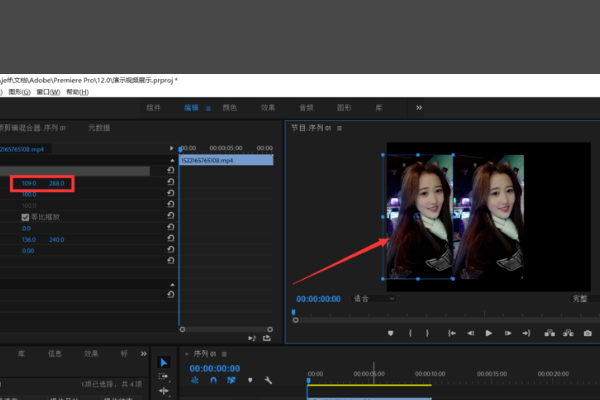Click the Go to In point icon

(x=452, y=333)
